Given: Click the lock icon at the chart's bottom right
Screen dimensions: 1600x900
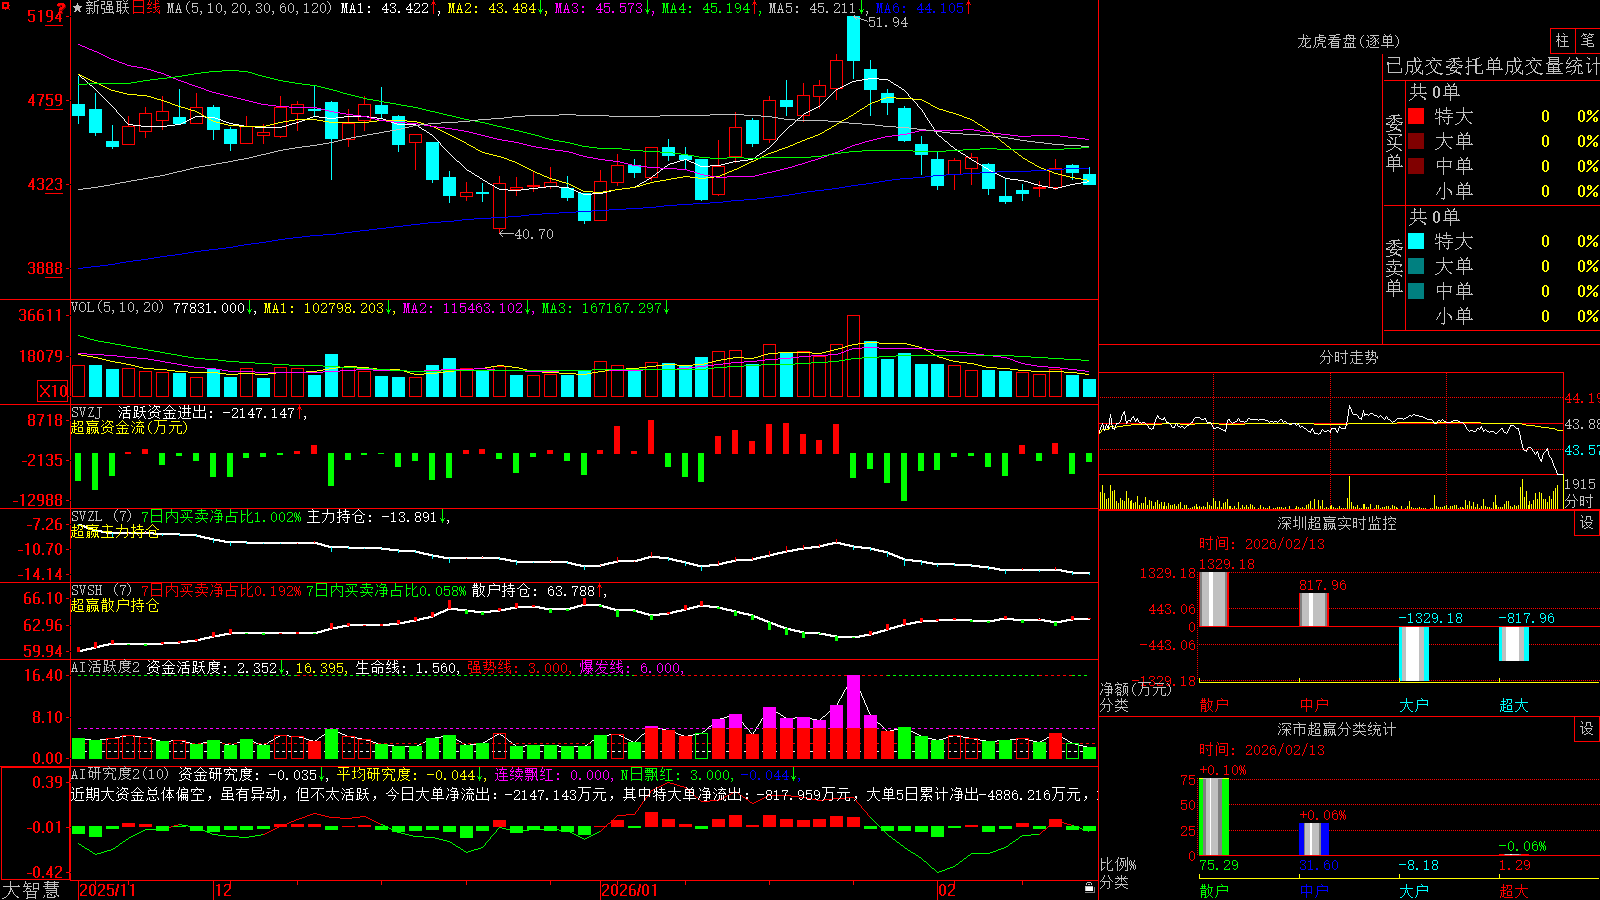Looking at the screenshot, I should click(1089, 888).
